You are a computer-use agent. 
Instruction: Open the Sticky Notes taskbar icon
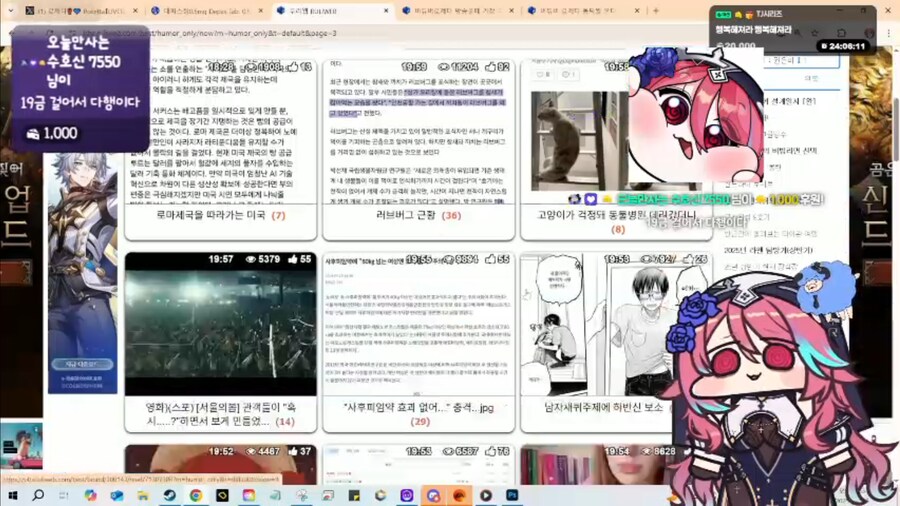[x=354, y=495]
